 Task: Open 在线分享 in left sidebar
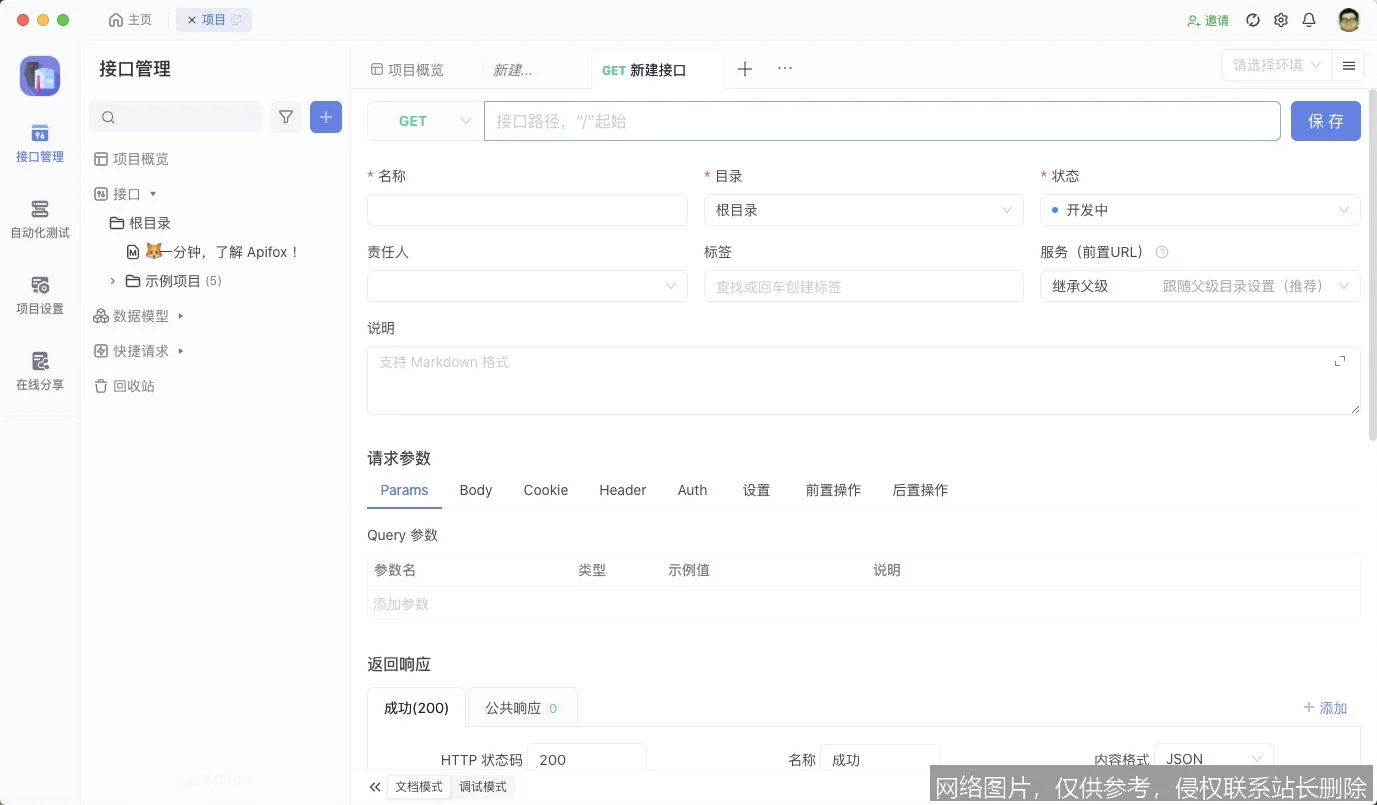point(39,371)
